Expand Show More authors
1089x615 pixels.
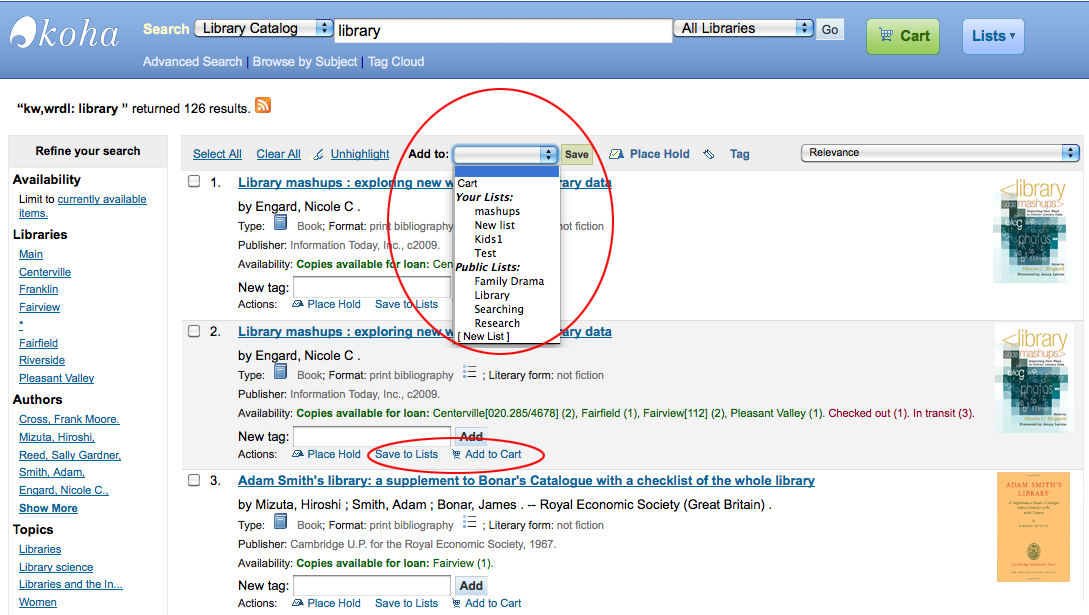coord(48,508)
